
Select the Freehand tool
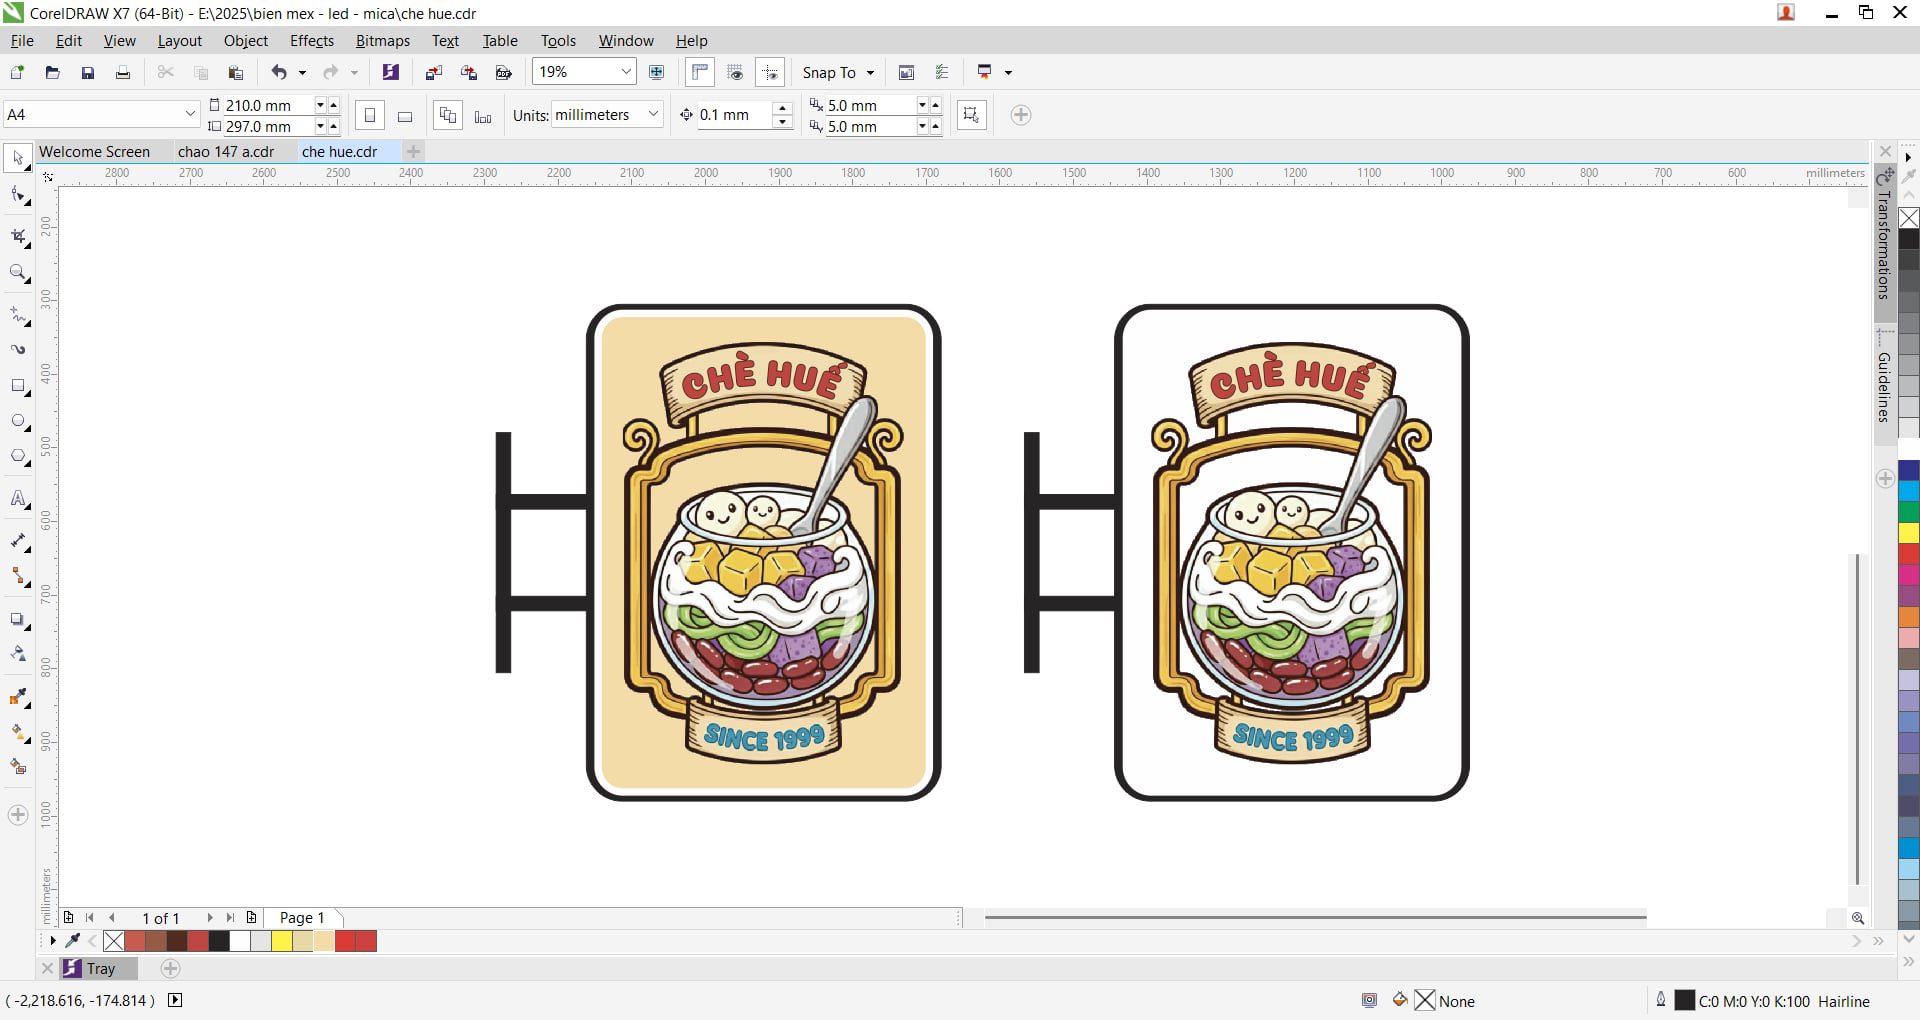click(18, 315)
